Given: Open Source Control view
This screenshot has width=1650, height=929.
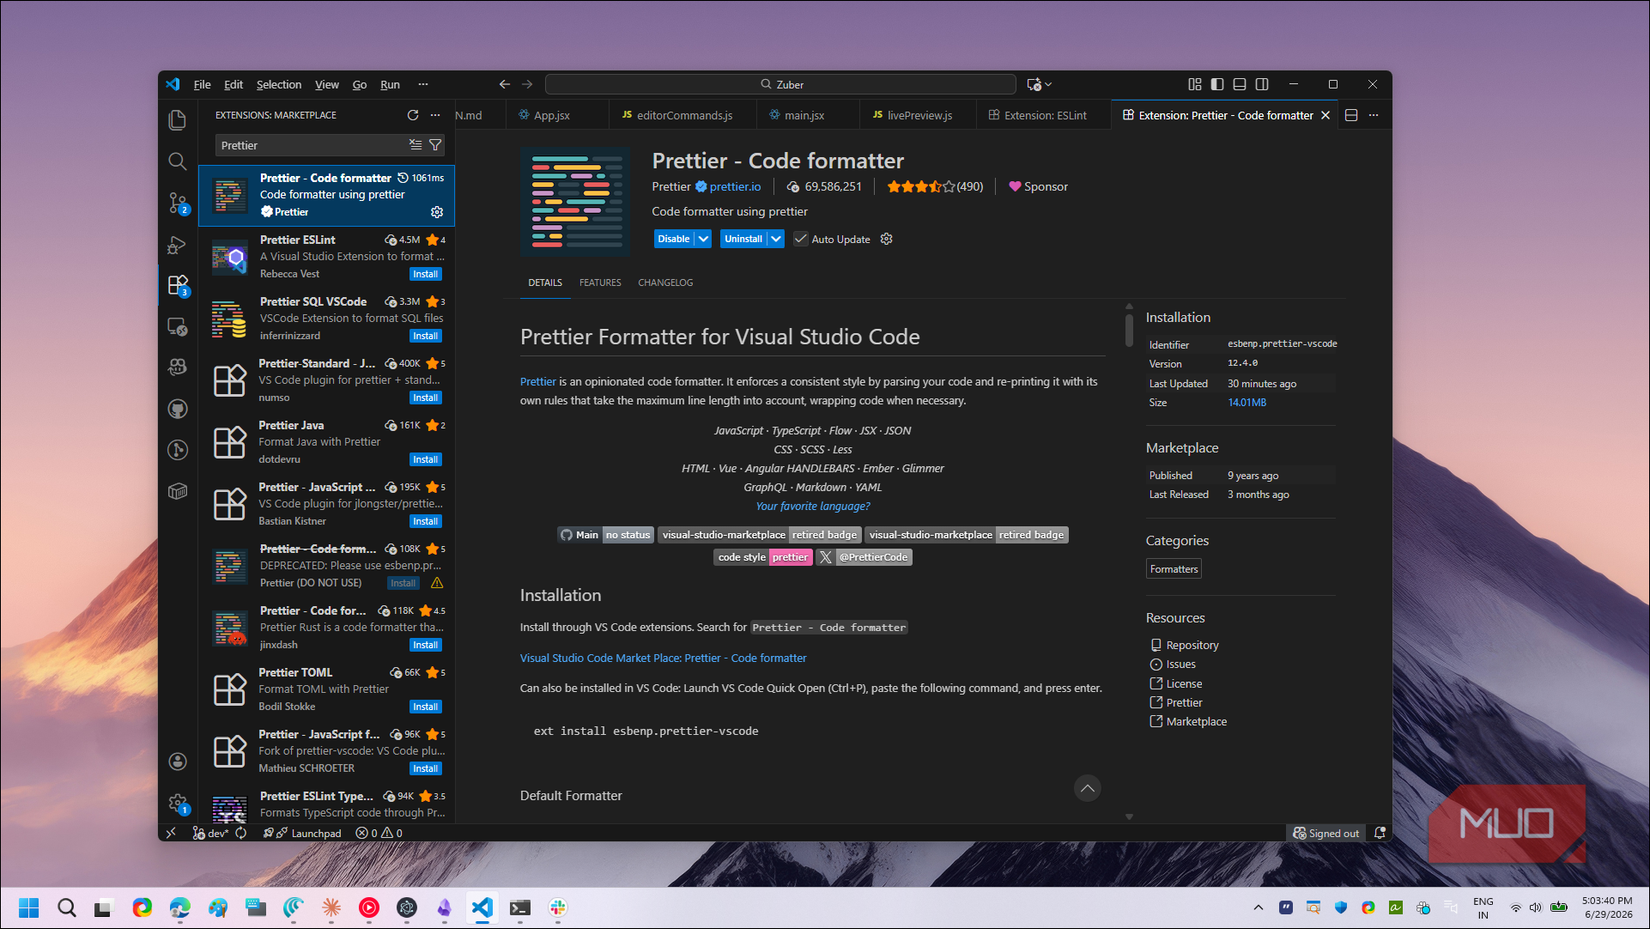Looking at the screenshot, I should (x=178, y=203).
